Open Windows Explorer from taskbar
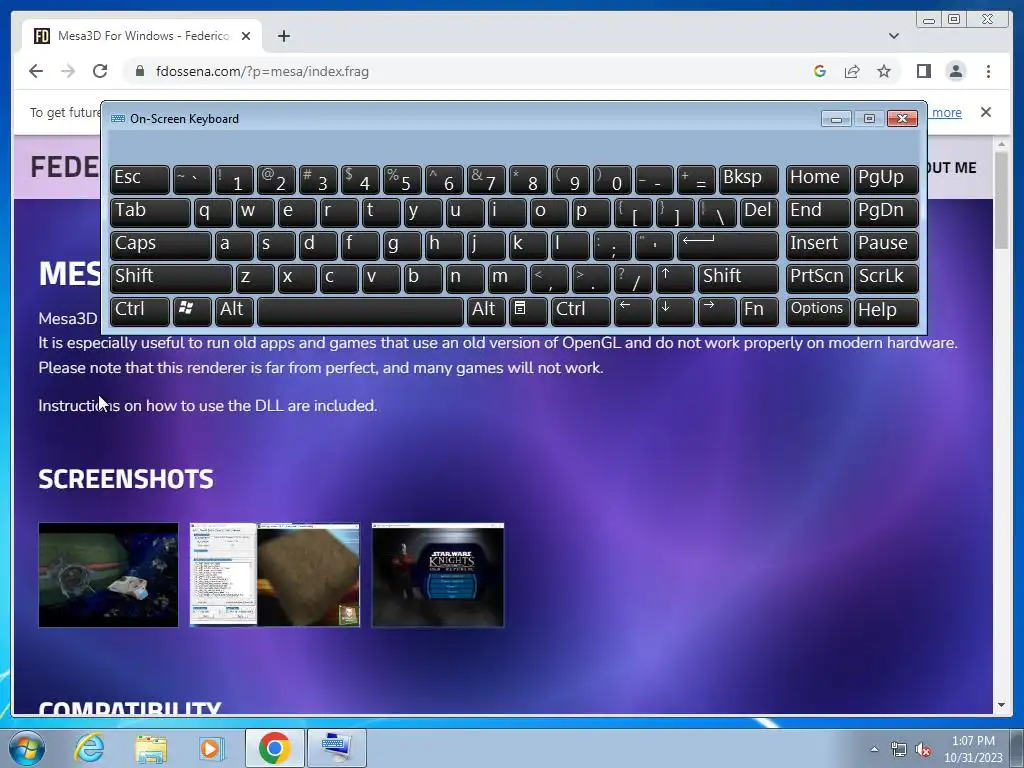 151,748
